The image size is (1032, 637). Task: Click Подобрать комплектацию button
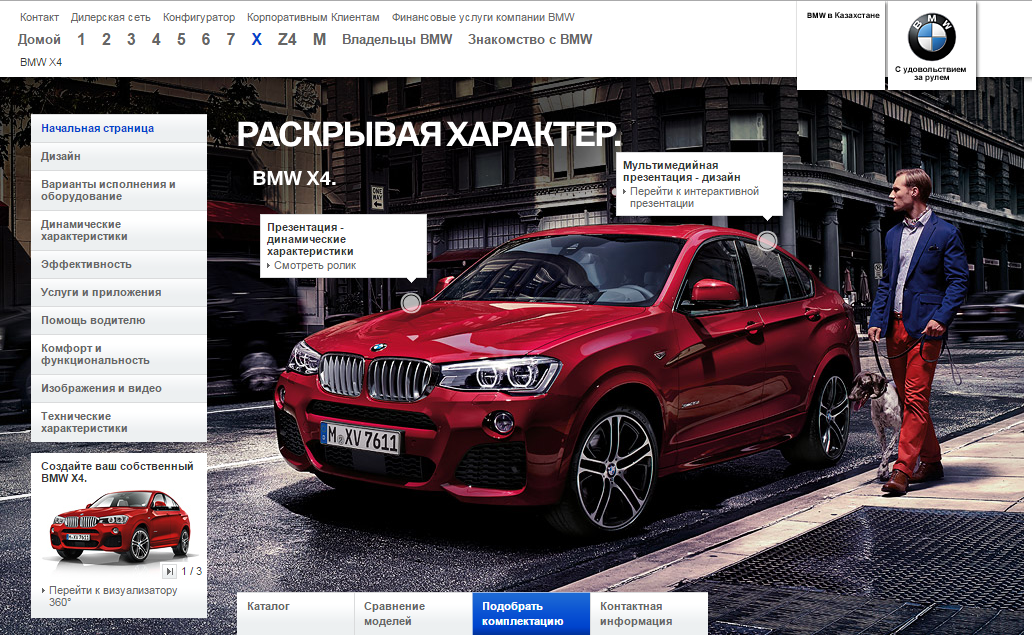click(531, 613)
